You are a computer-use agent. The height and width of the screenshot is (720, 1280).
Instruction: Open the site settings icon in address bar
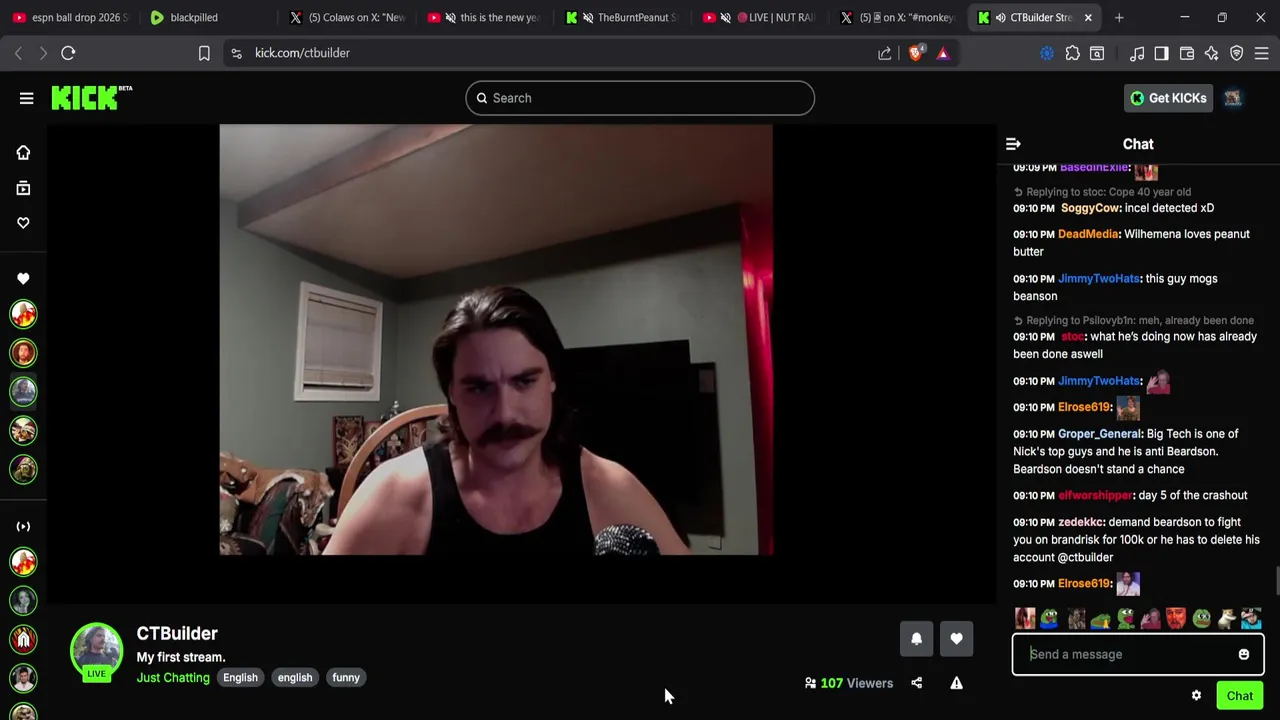click(236, 53)
